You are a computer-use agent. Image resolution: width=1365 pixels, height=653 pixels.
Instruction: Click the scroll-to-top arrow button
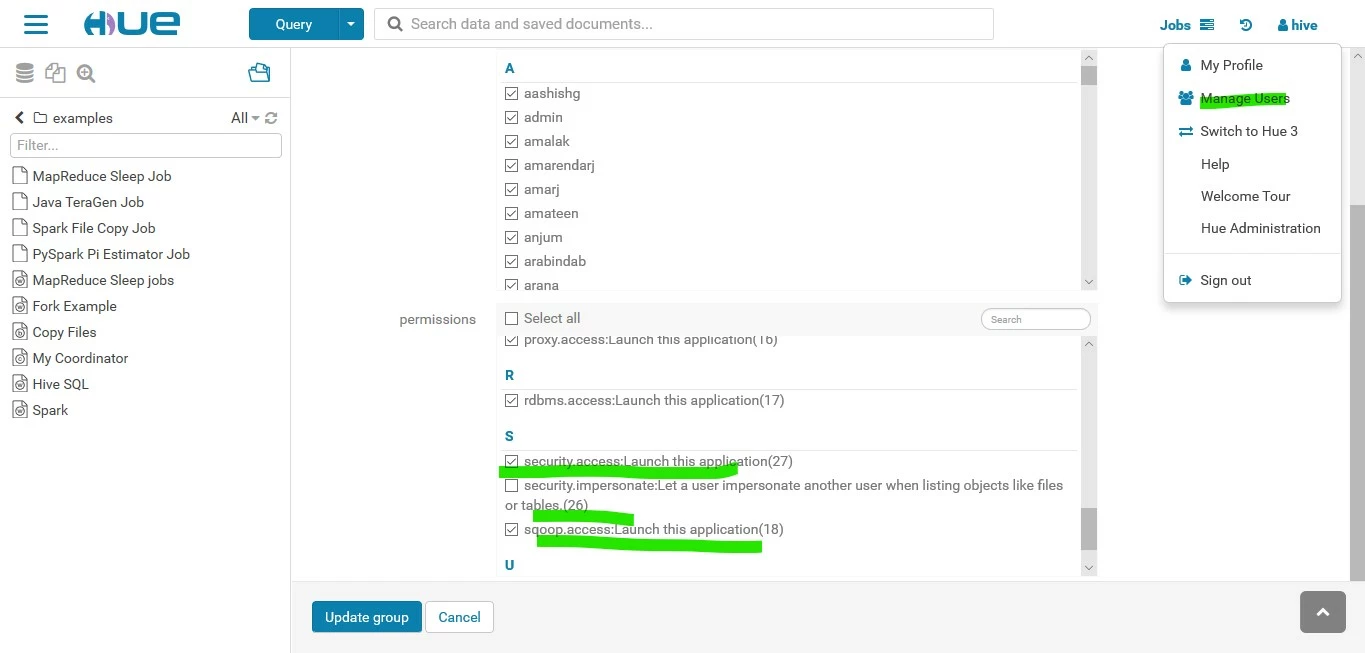(1323, 612)
